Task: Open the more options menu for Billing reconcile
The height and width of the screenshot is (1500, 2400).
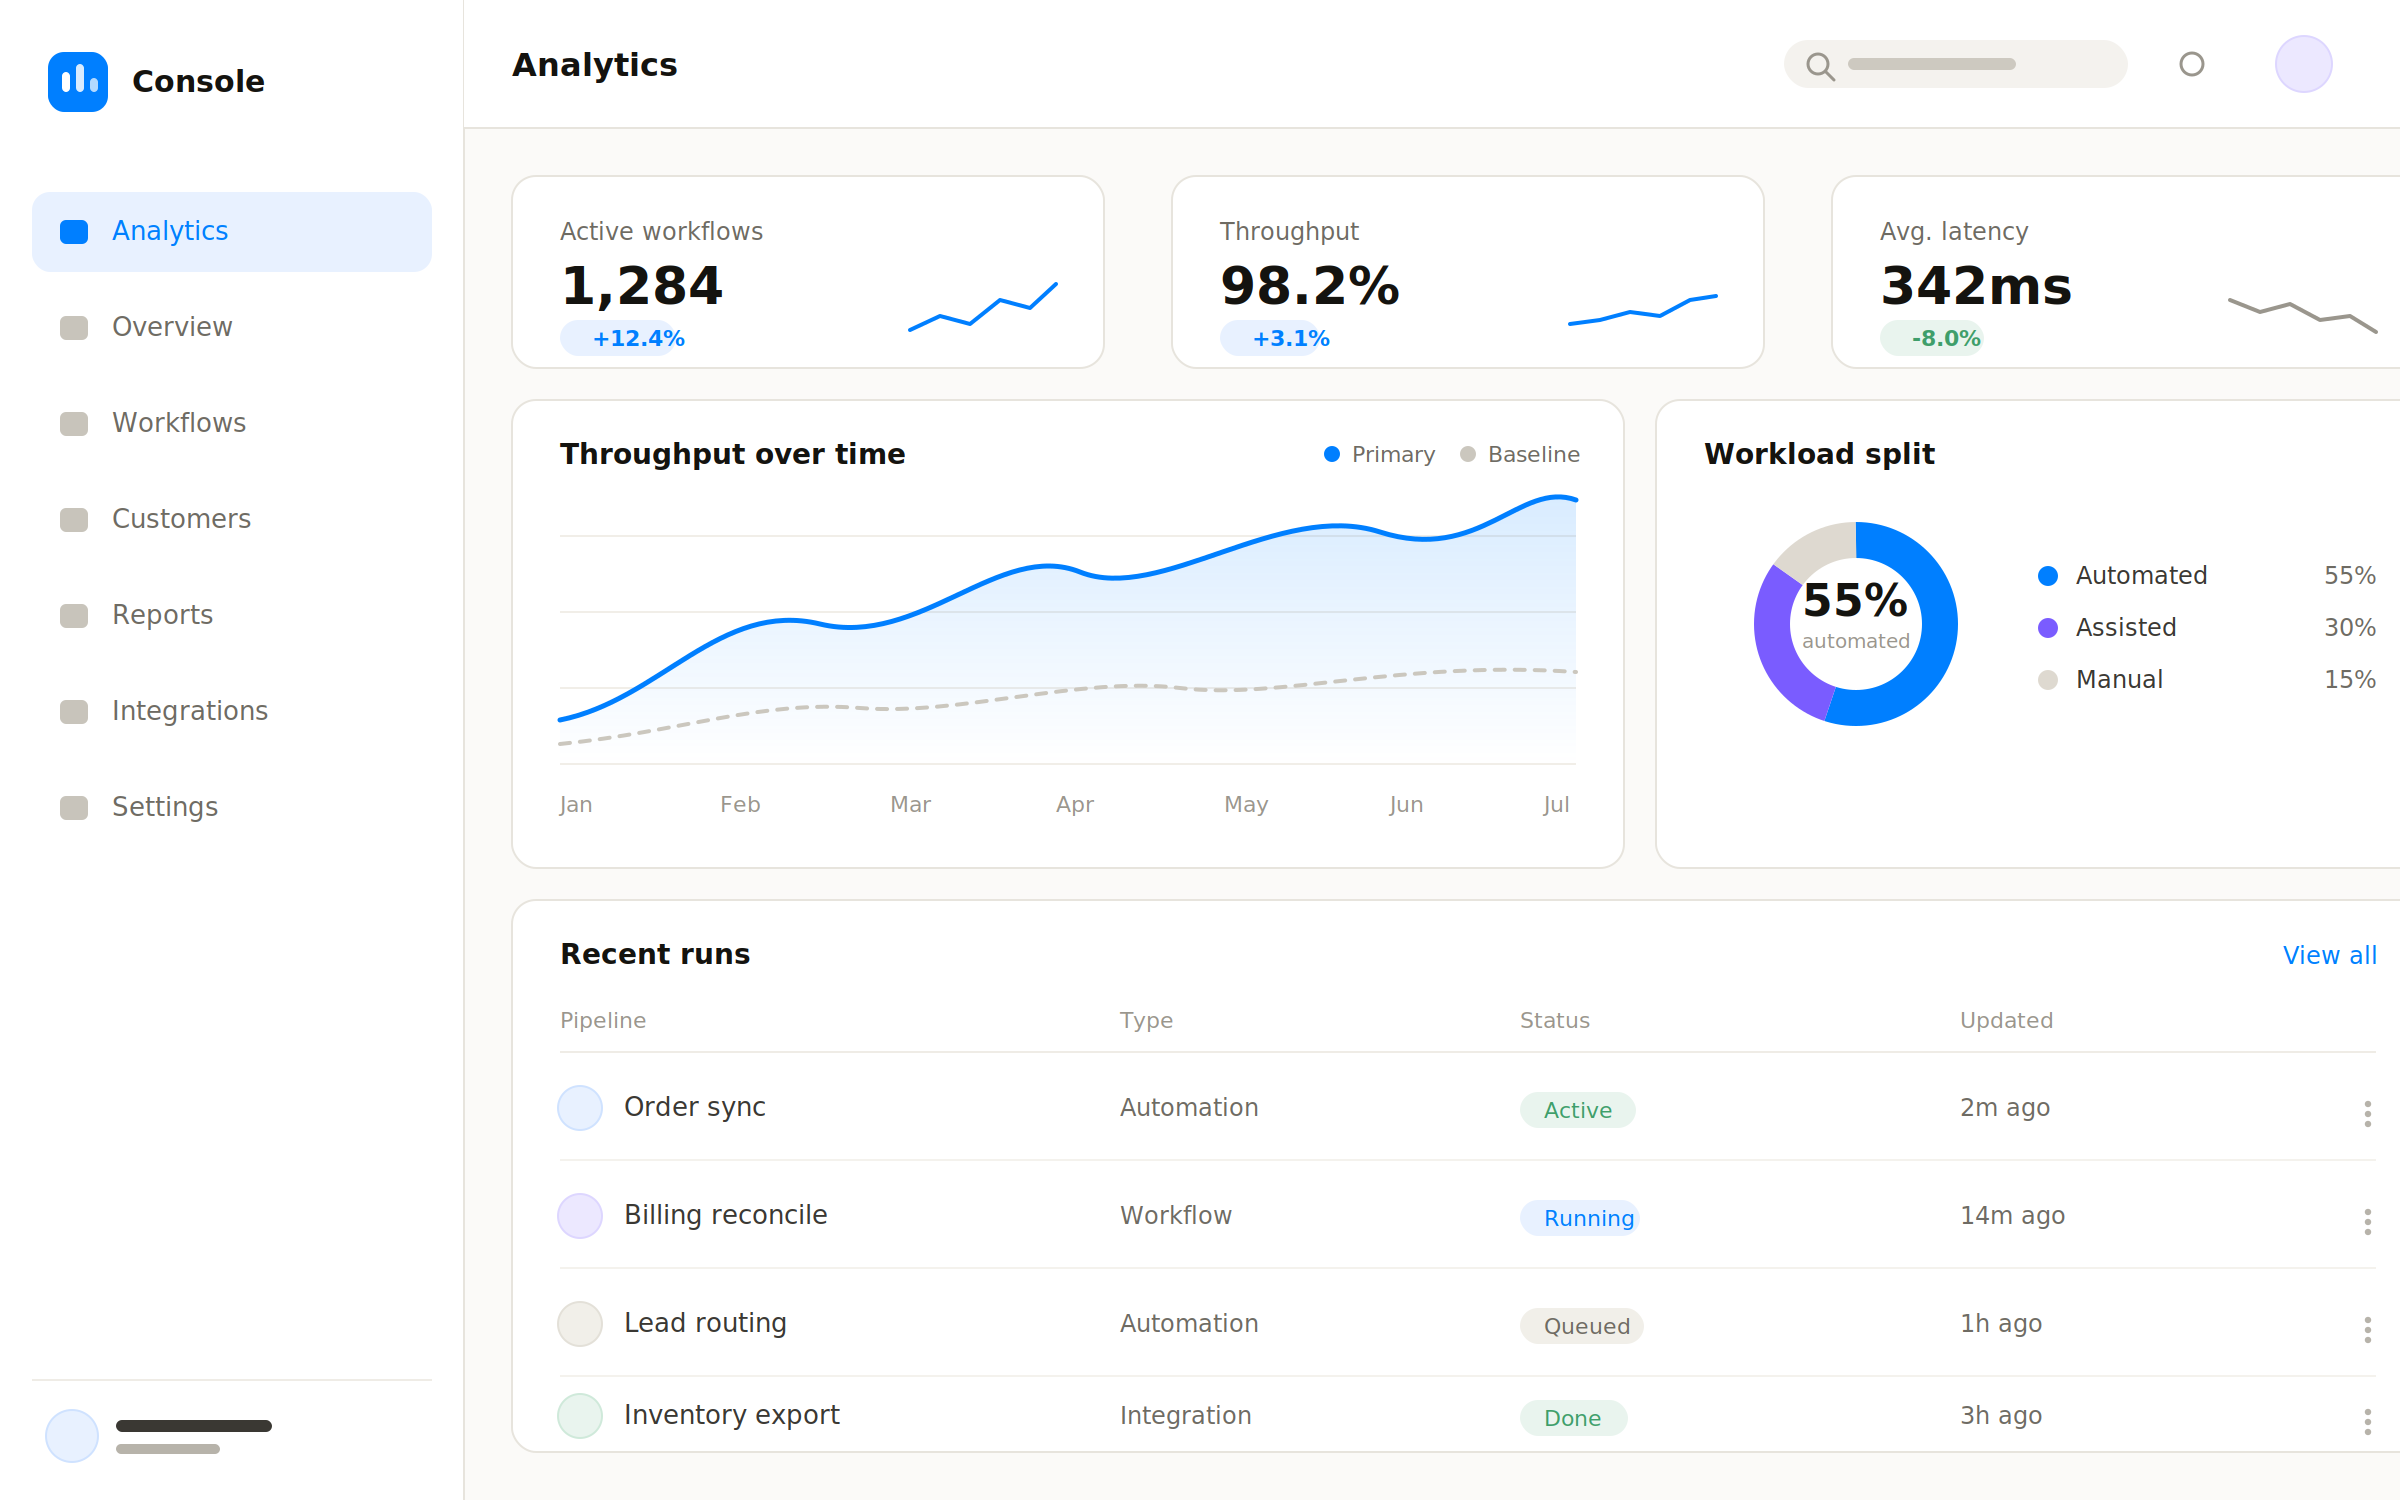Action: click(2367, 1221)
